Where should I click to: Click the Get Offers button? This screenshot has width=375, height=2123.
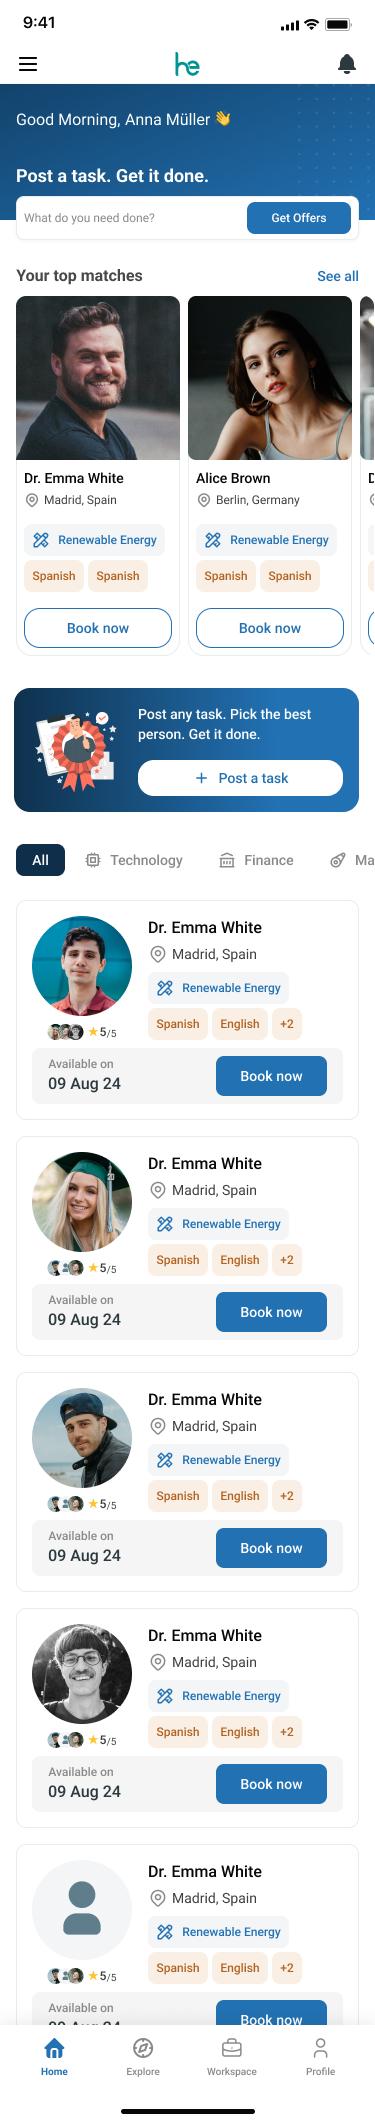pos(299,218)
